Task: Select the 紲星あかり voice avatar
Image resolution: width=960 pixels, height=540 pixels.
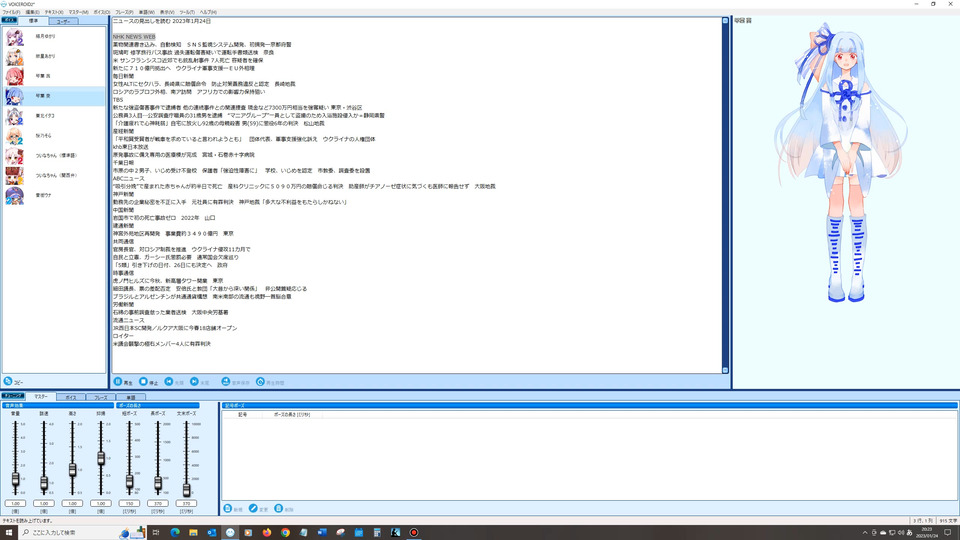Action: pyautogui.click(x=15, y=56)
